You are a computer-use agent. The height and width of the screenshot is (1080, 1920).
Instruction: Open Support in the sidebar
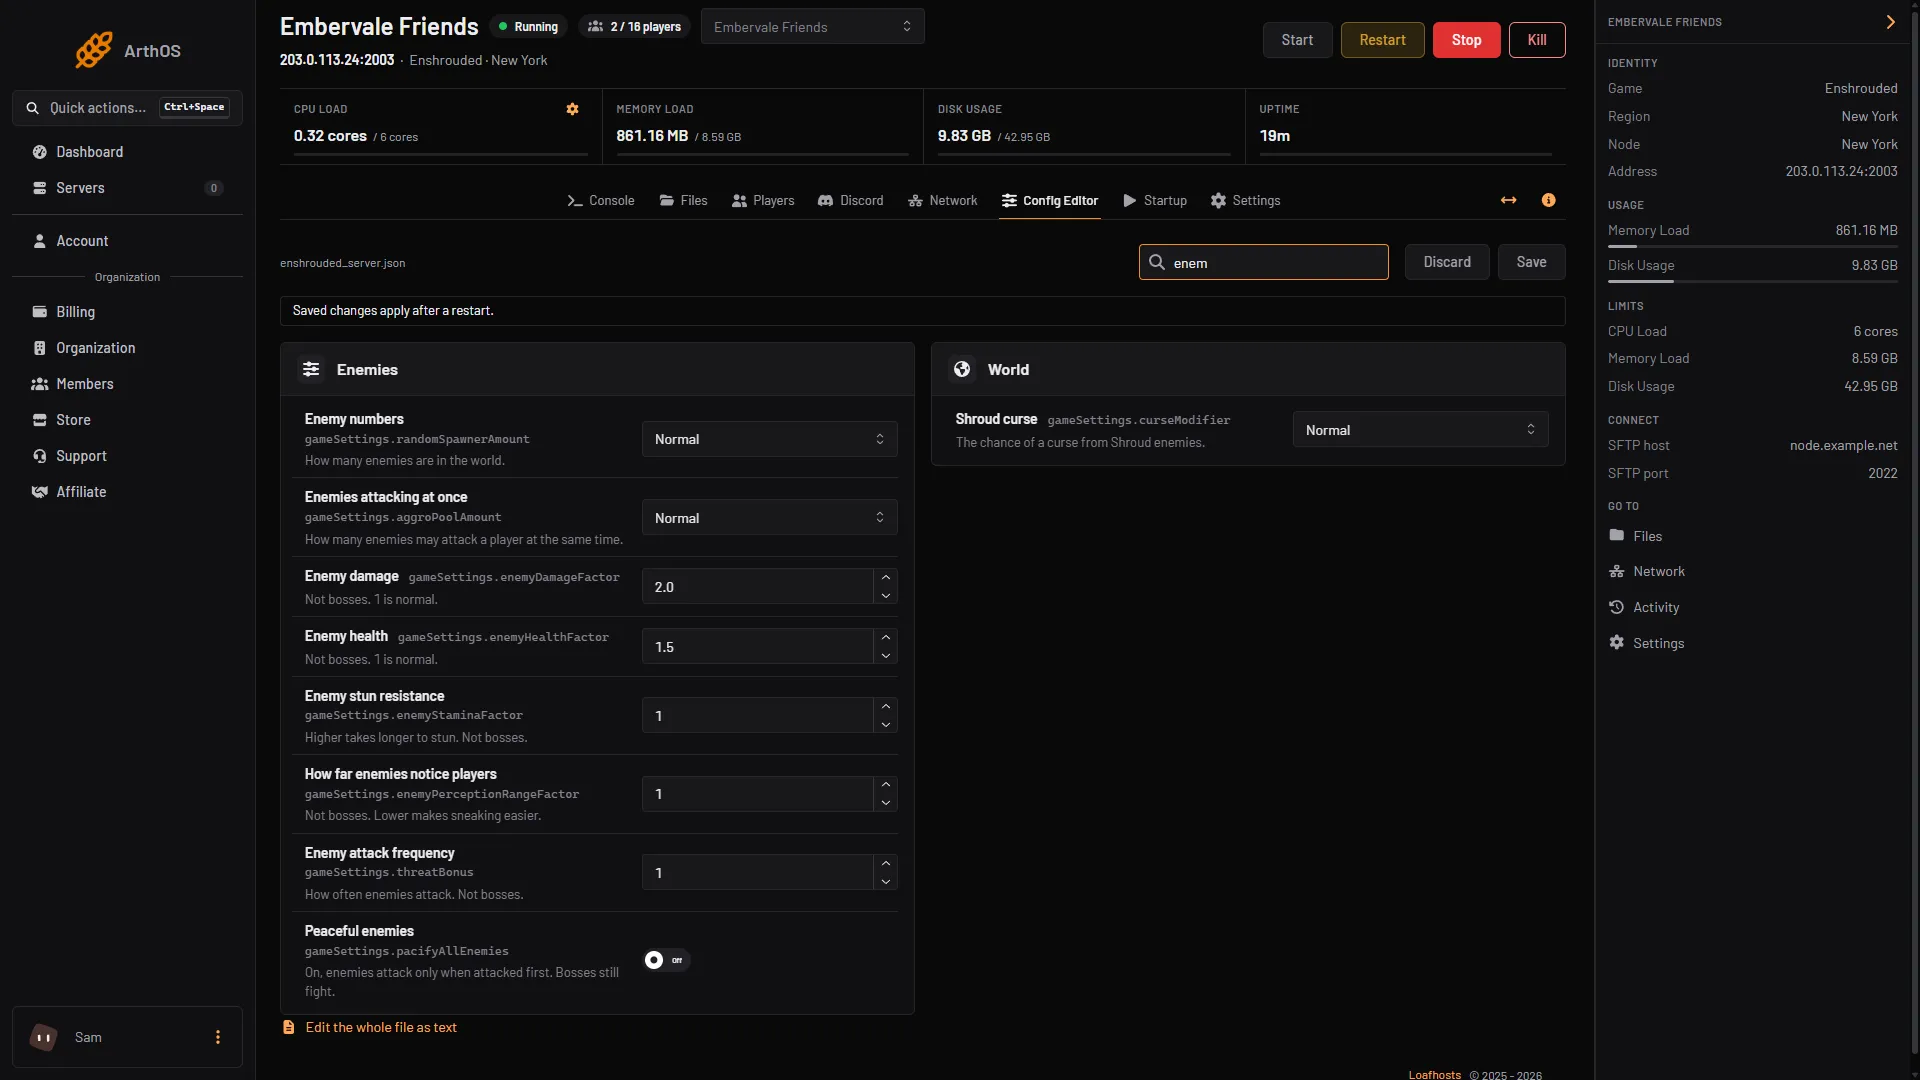coord(127,456)
